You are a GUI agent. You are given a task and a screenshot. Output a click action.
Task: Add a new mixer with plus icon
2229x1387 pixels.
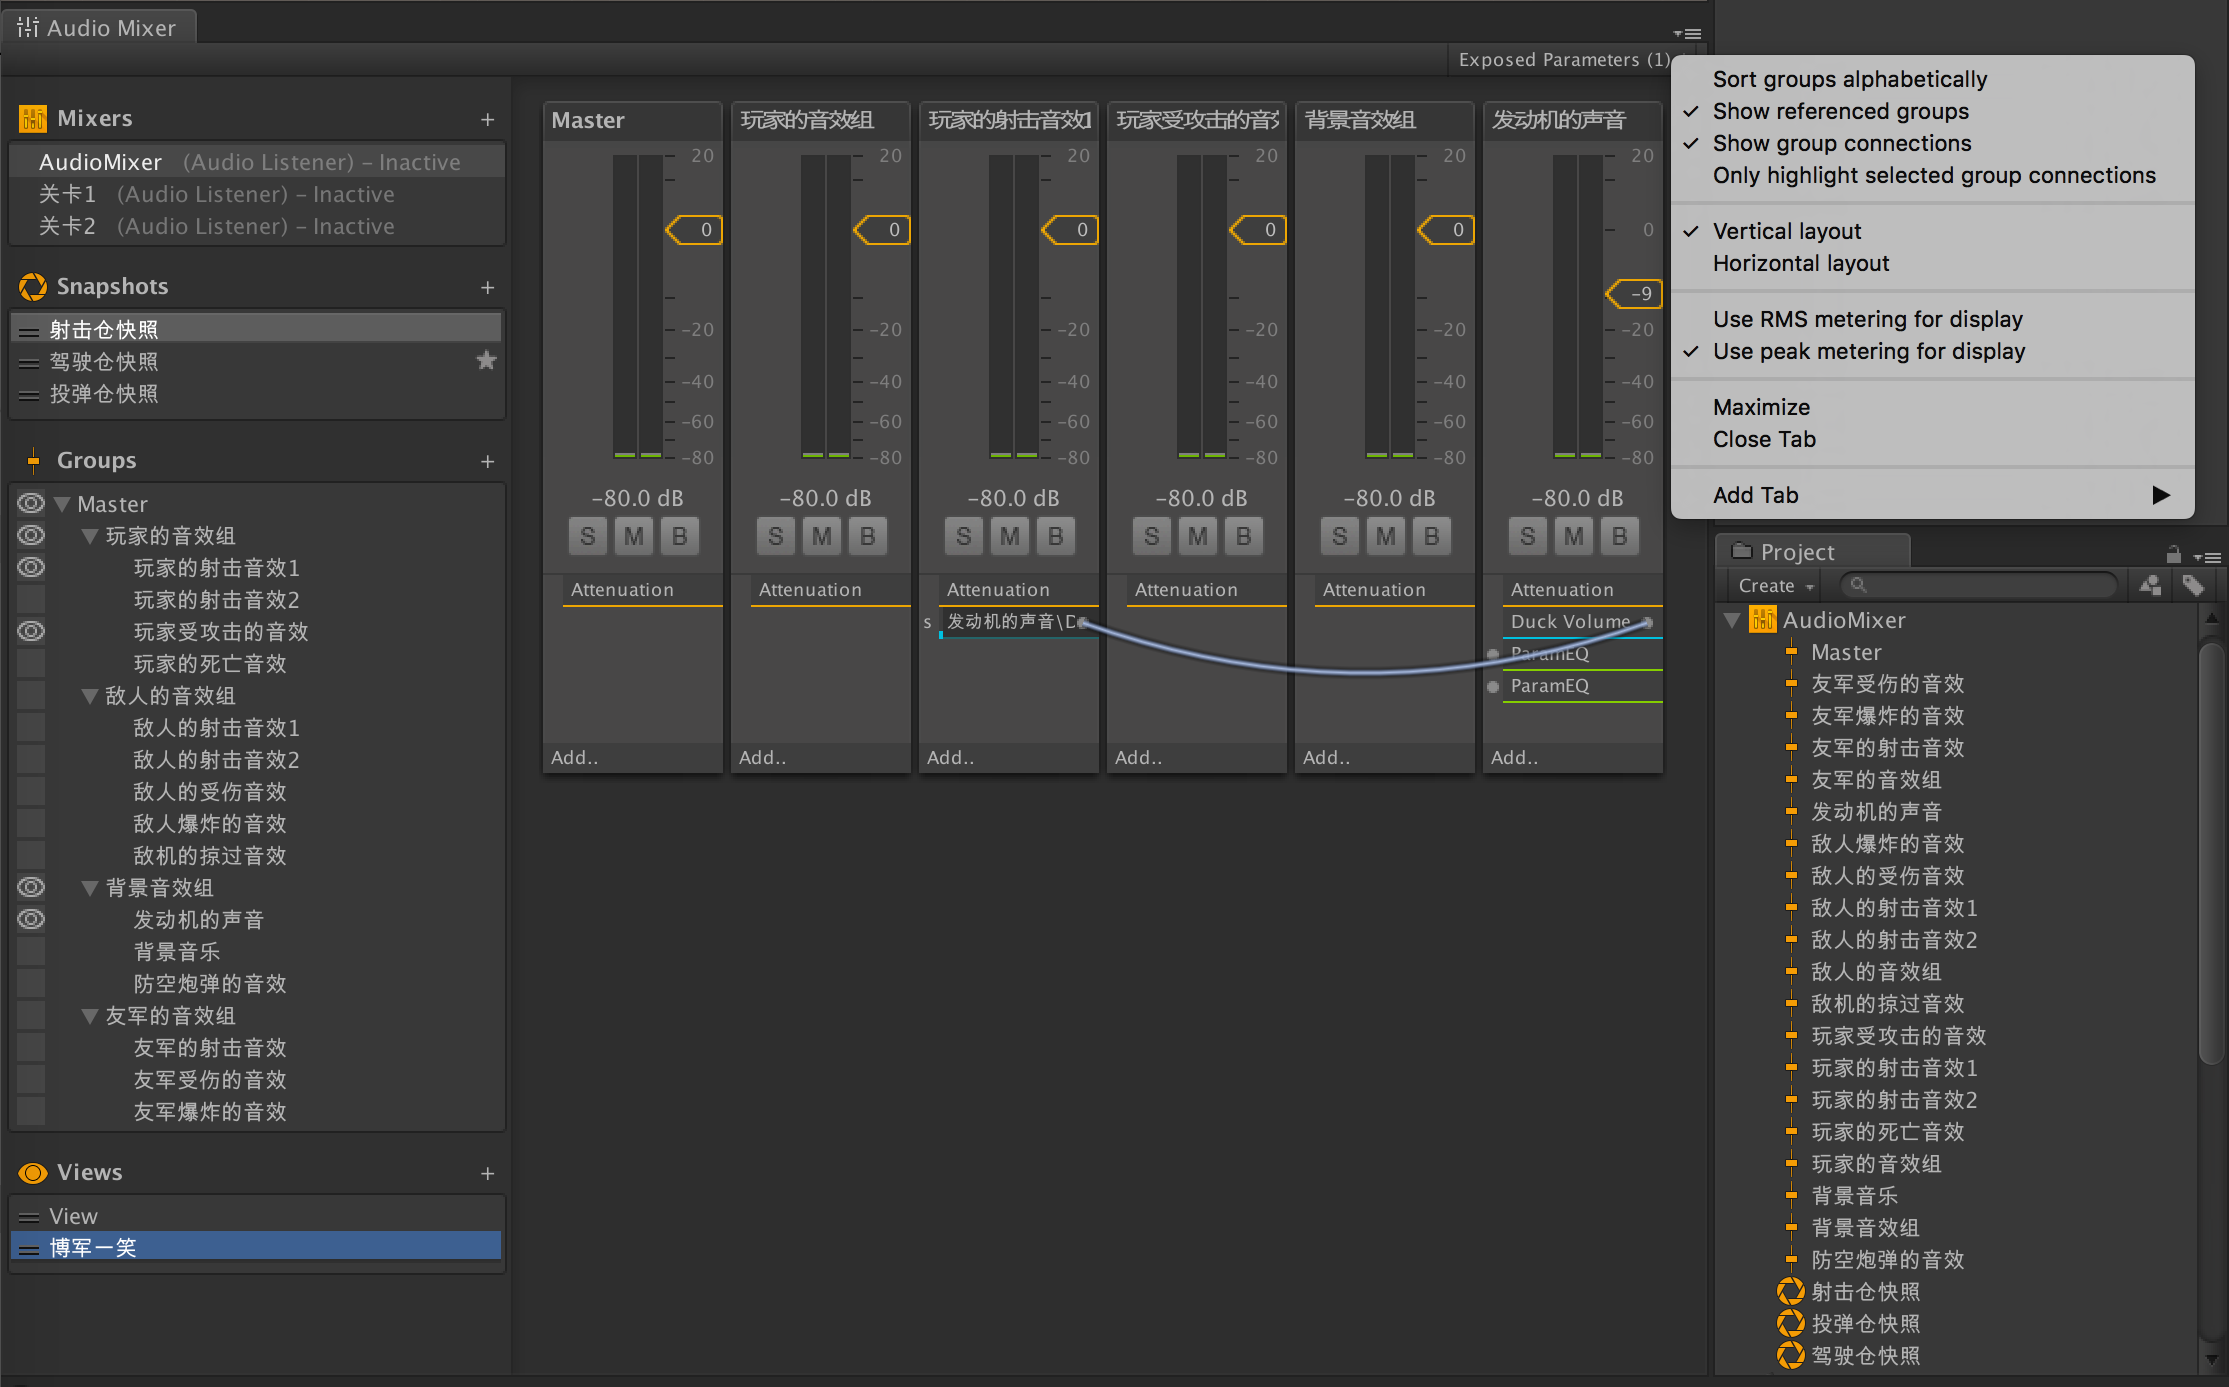pos(487,120)
